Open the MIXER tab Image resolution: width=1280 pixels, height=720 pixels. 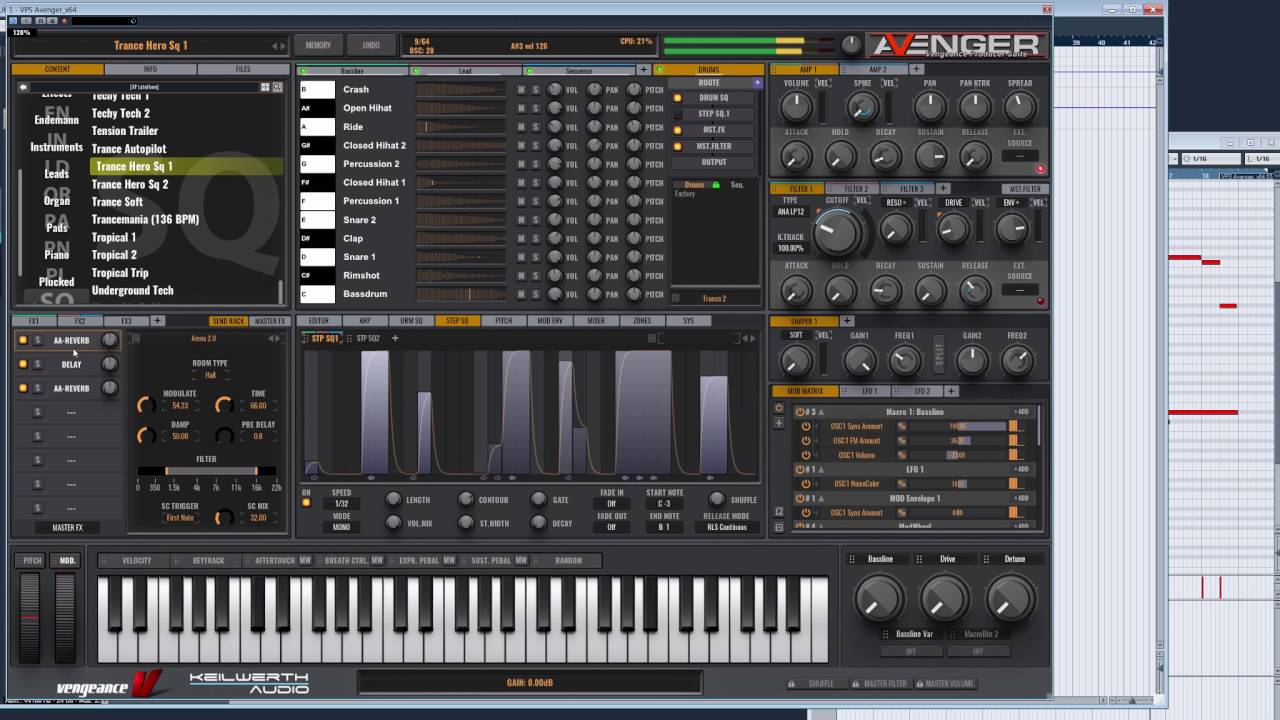coord(596,321)
